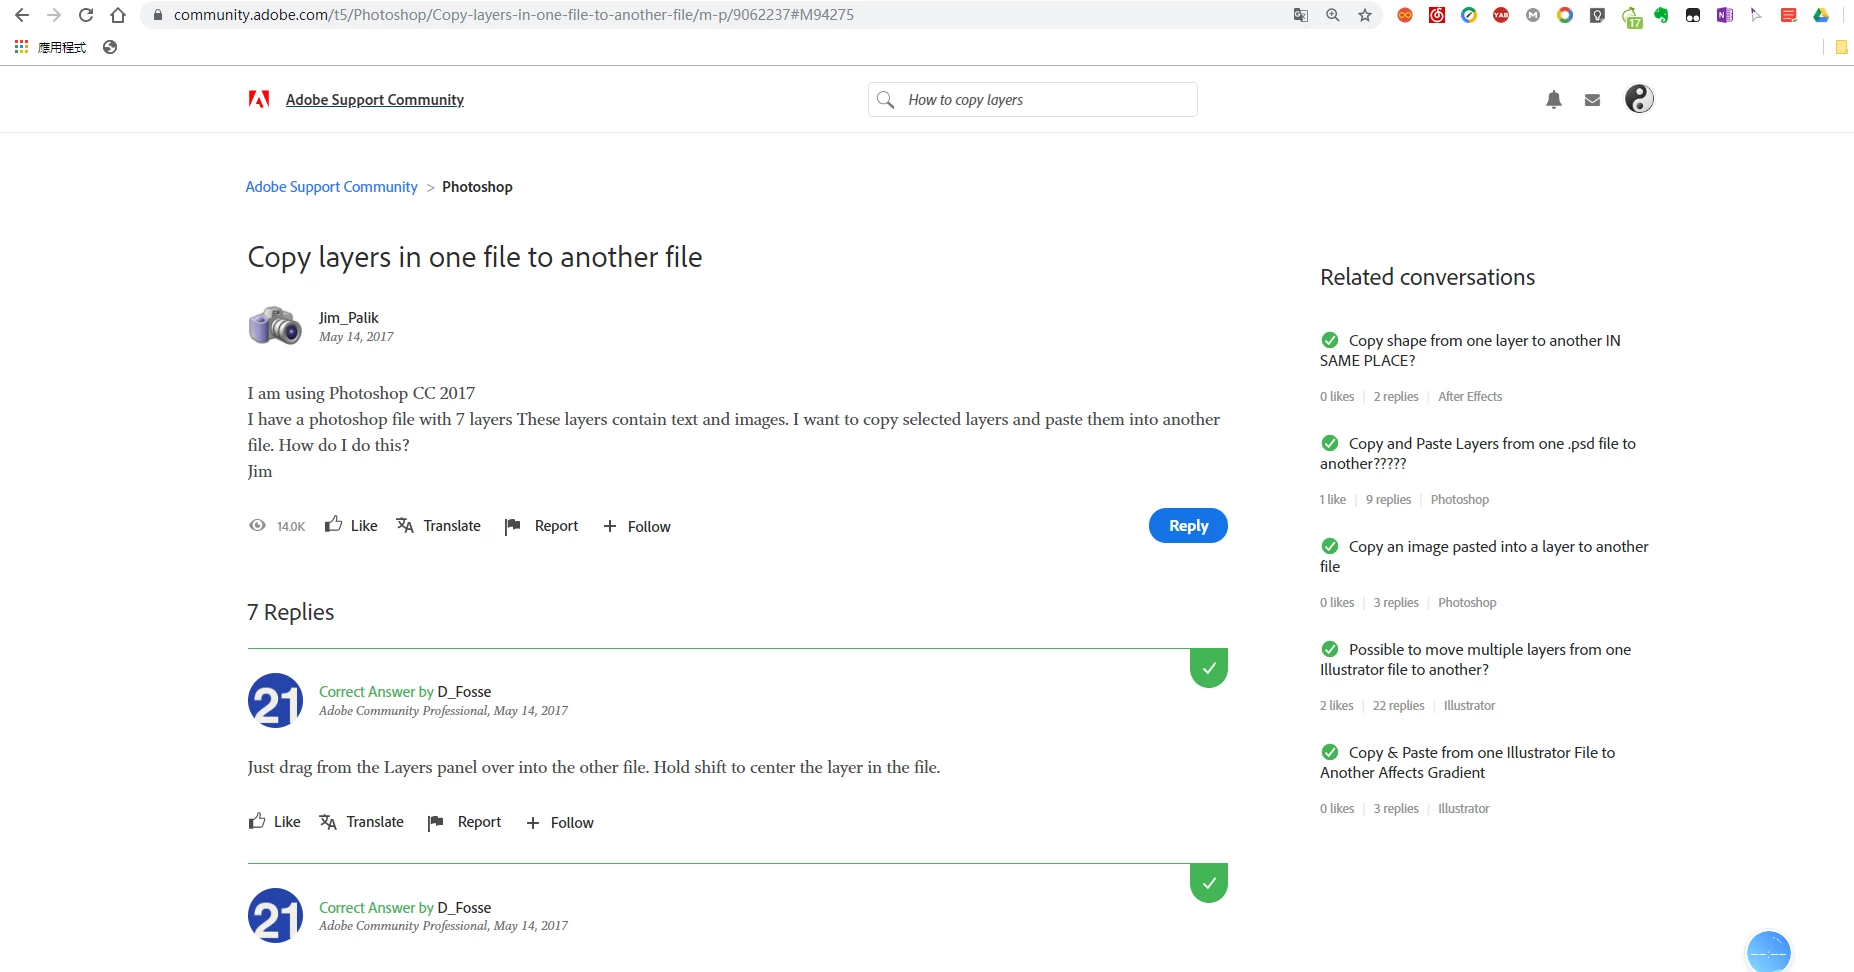Click Follow label on original post
This screenshot has height=972, width=1854.
[x=649, y=527]
